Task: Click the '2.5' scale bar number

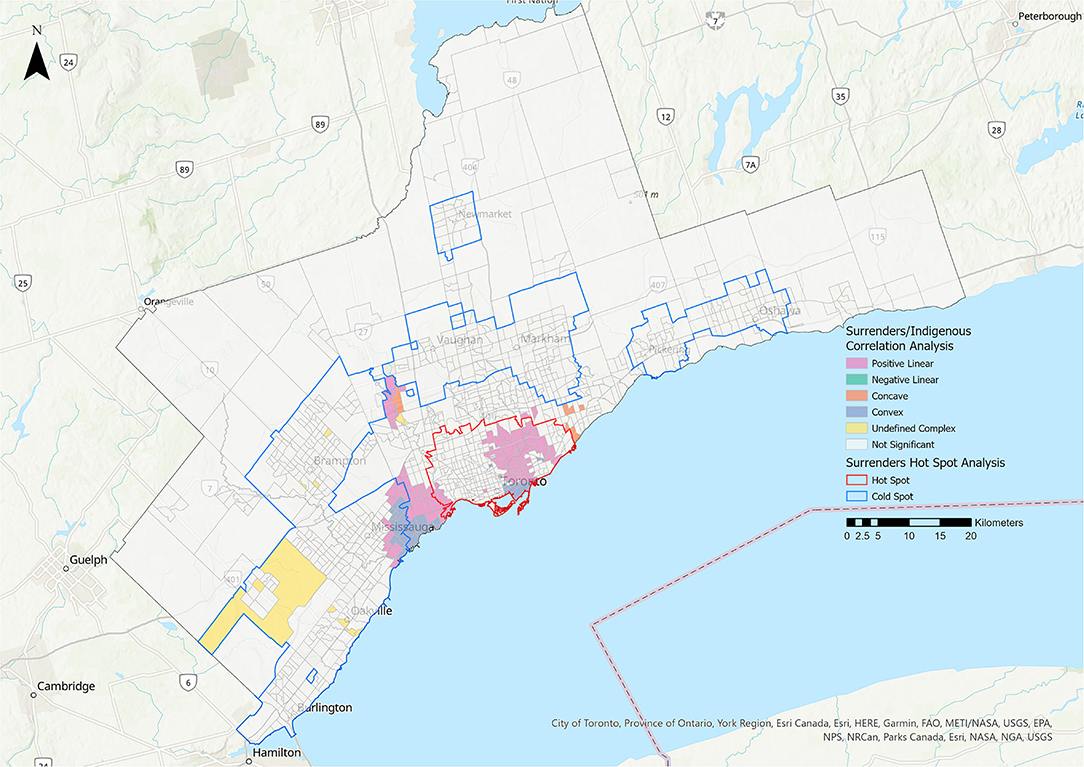Action: pyautogui.click(x=862, y=536)
